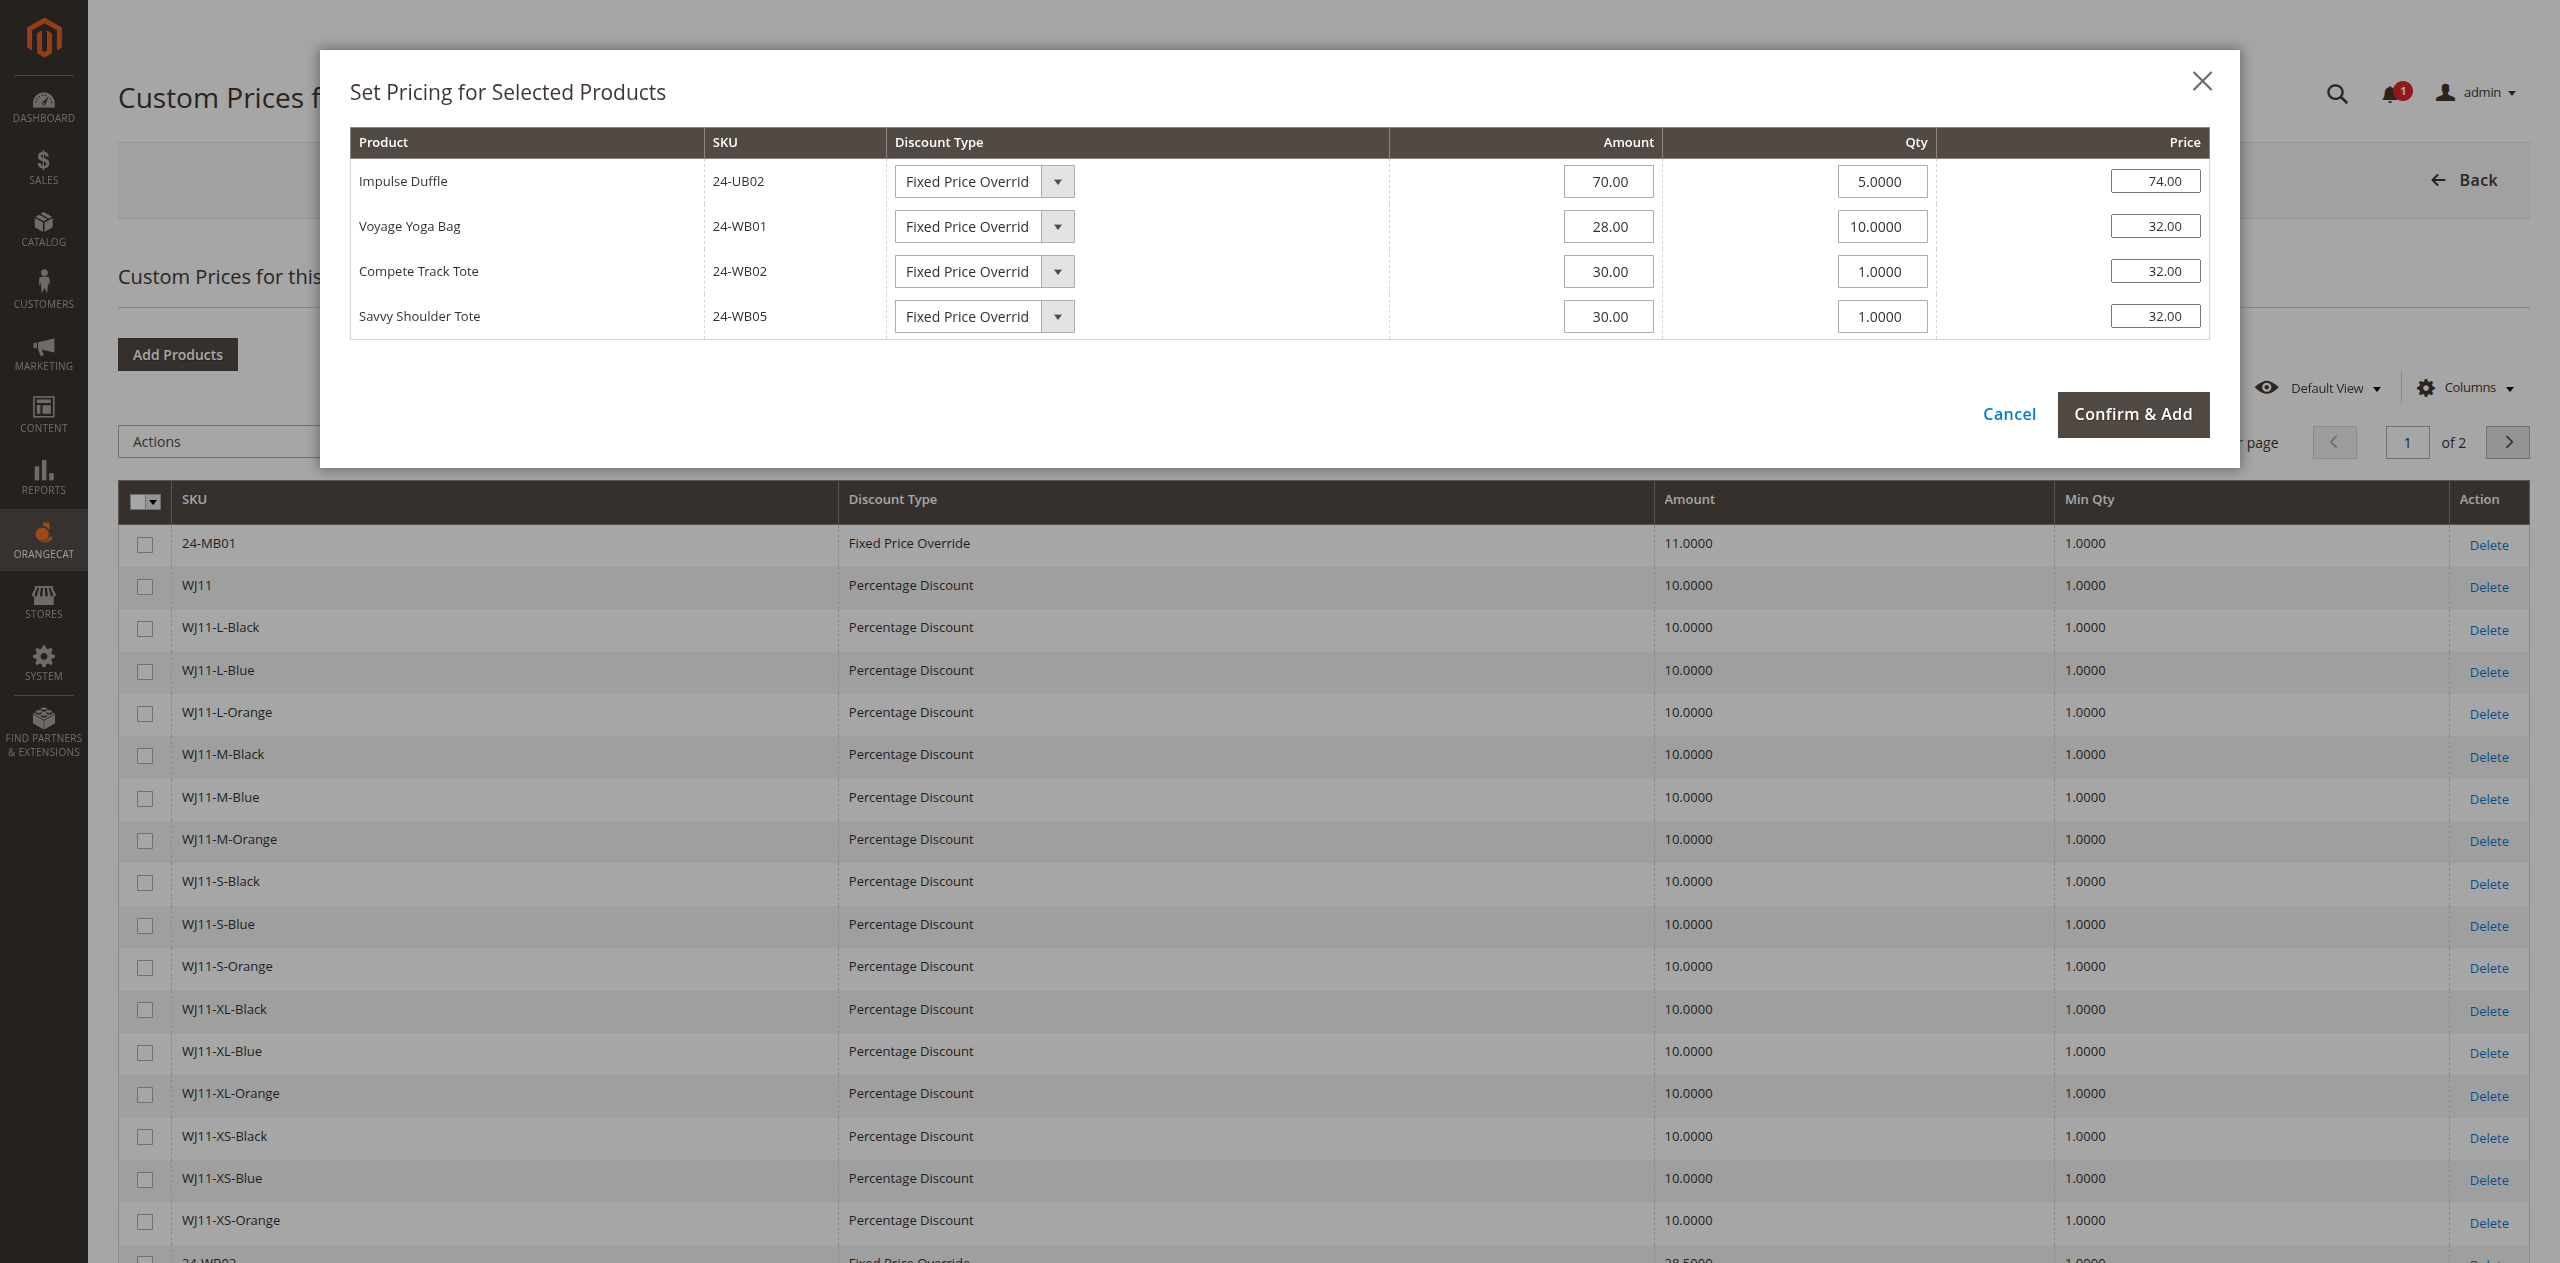The image size is (2560, 1263).
Task: Open the Catalog sidebar icon
Action: pyautogui.click(x=43, y=229)
